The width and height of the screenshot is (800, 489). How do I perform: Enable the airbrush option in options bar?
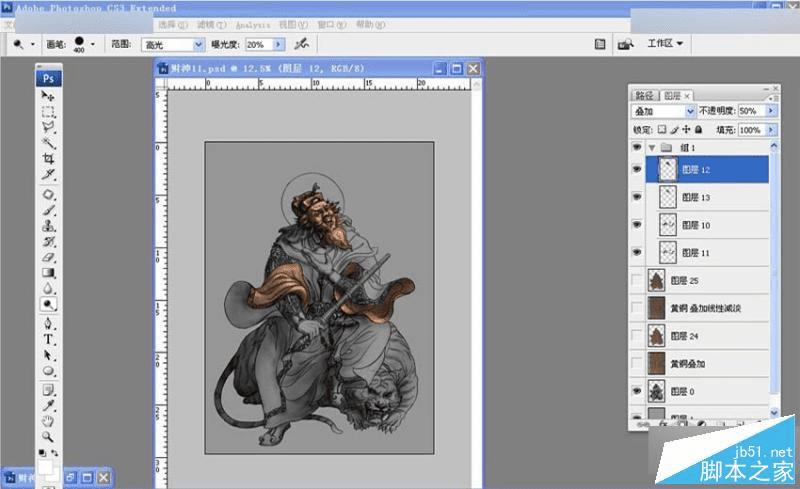[301, 44]
